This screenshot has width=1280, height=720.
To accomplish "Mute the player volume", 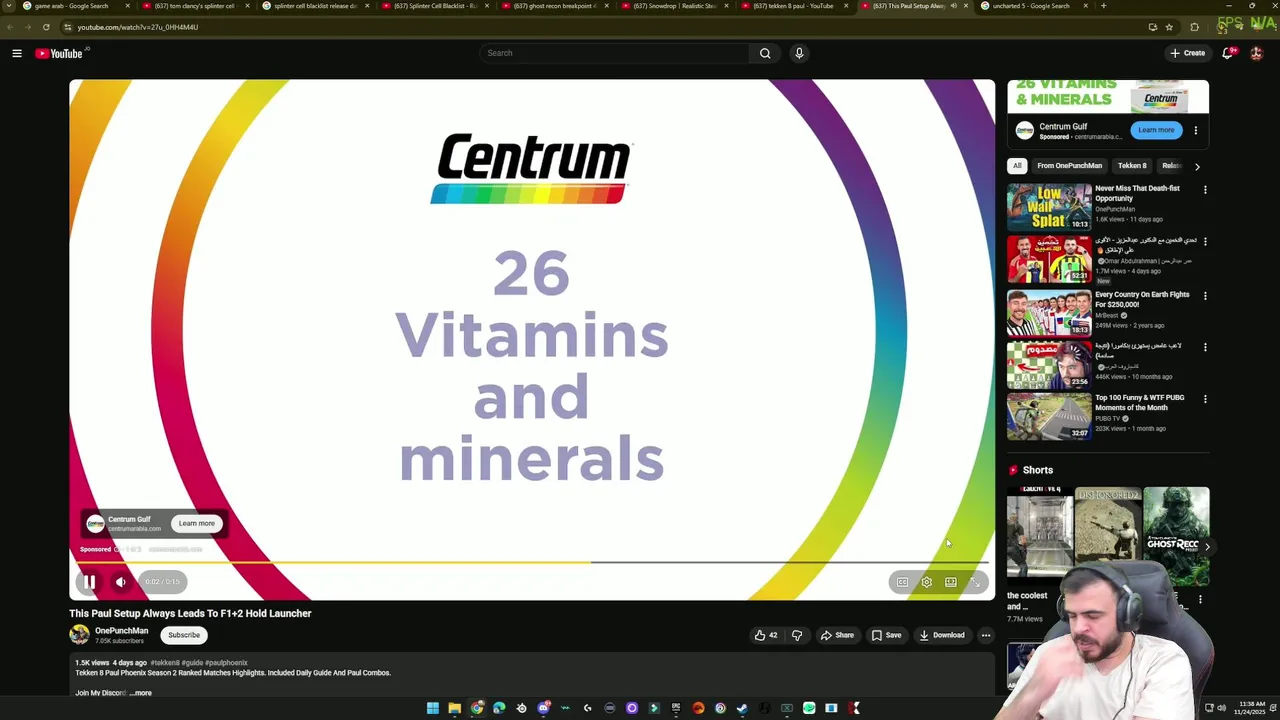I will click(121, 581).
